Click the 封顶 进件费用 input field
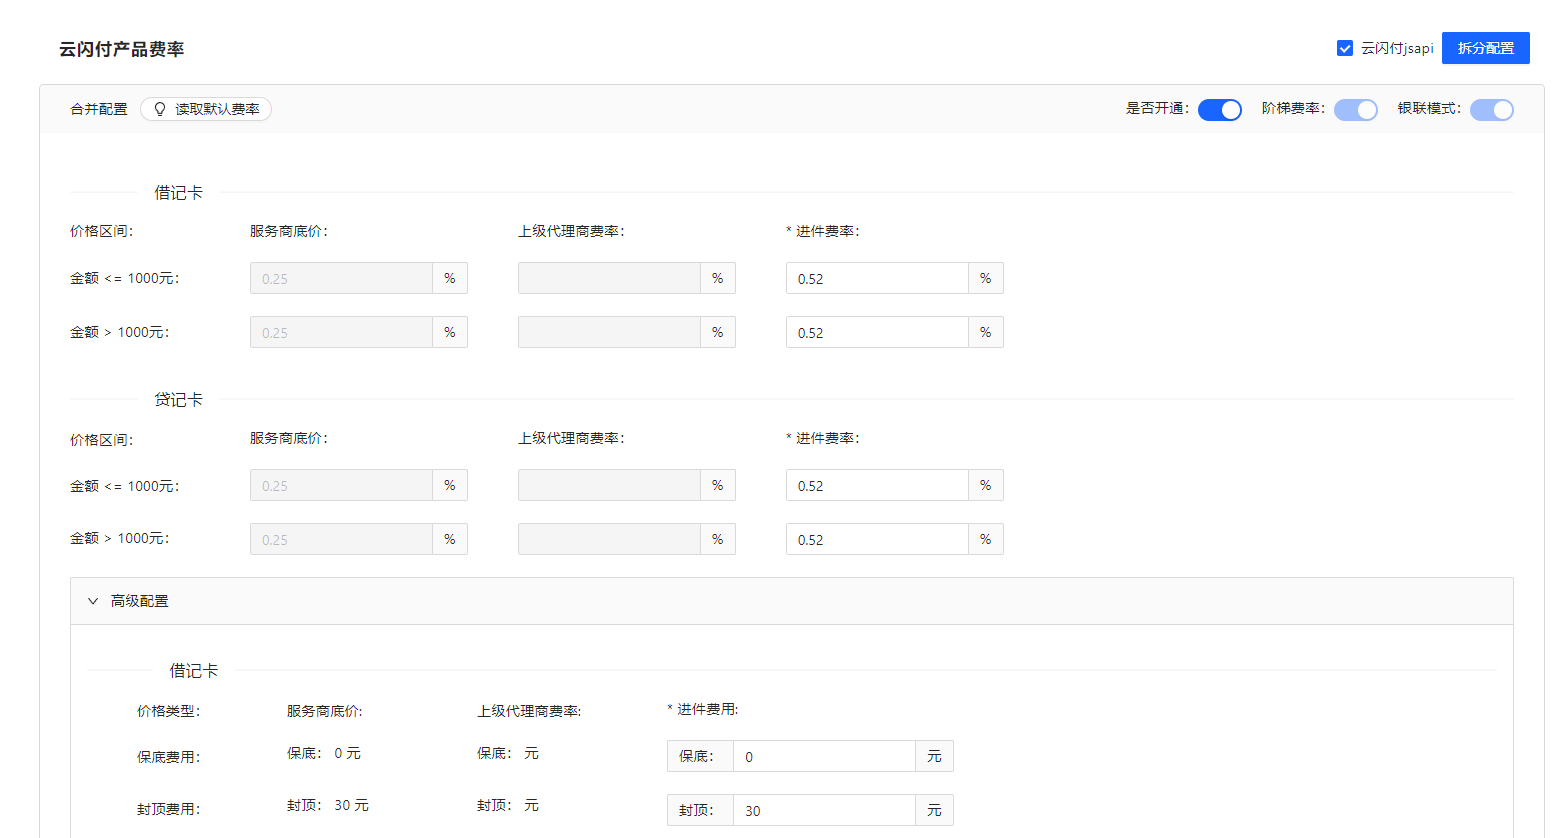The height and width of the screenshot is (838, 1567). [x=824, y=811]
